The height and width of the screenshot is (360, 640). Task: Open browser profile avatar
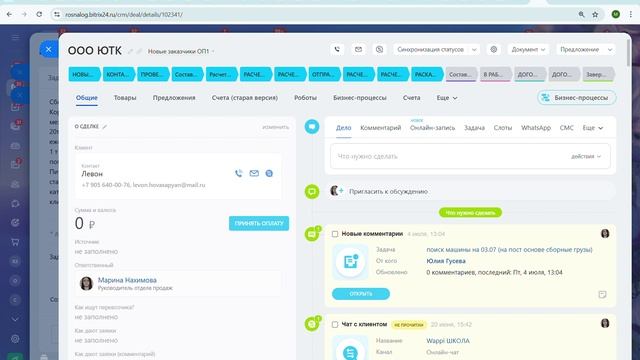(616, 14)
